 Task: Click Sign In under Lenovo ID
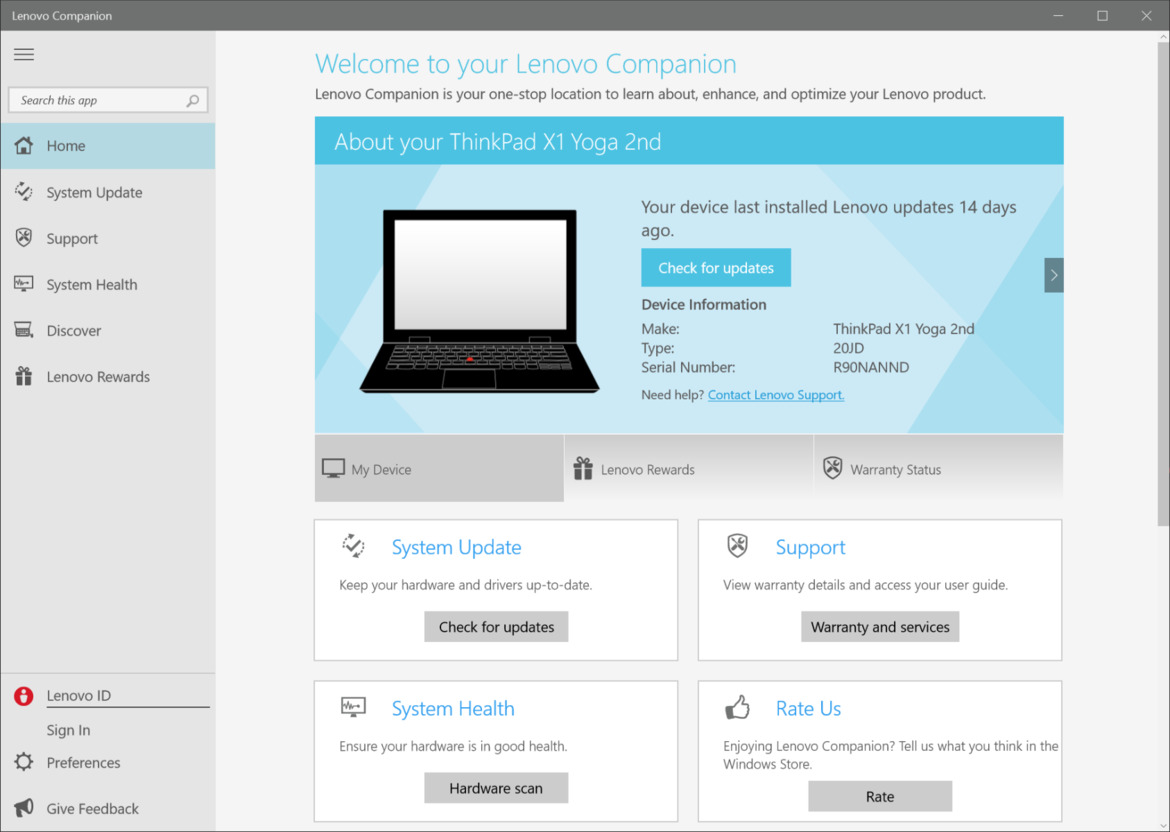(x=69, y=730)
